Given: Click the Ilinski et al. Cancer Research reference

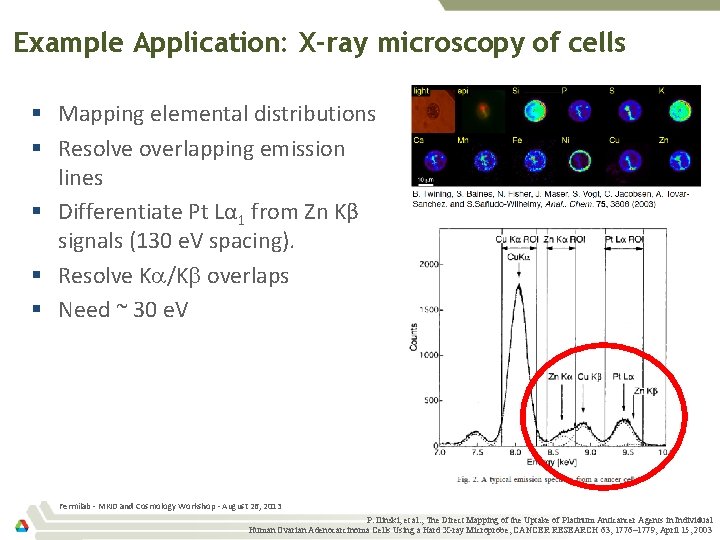Looking at the screenshot, I should 481,525.
